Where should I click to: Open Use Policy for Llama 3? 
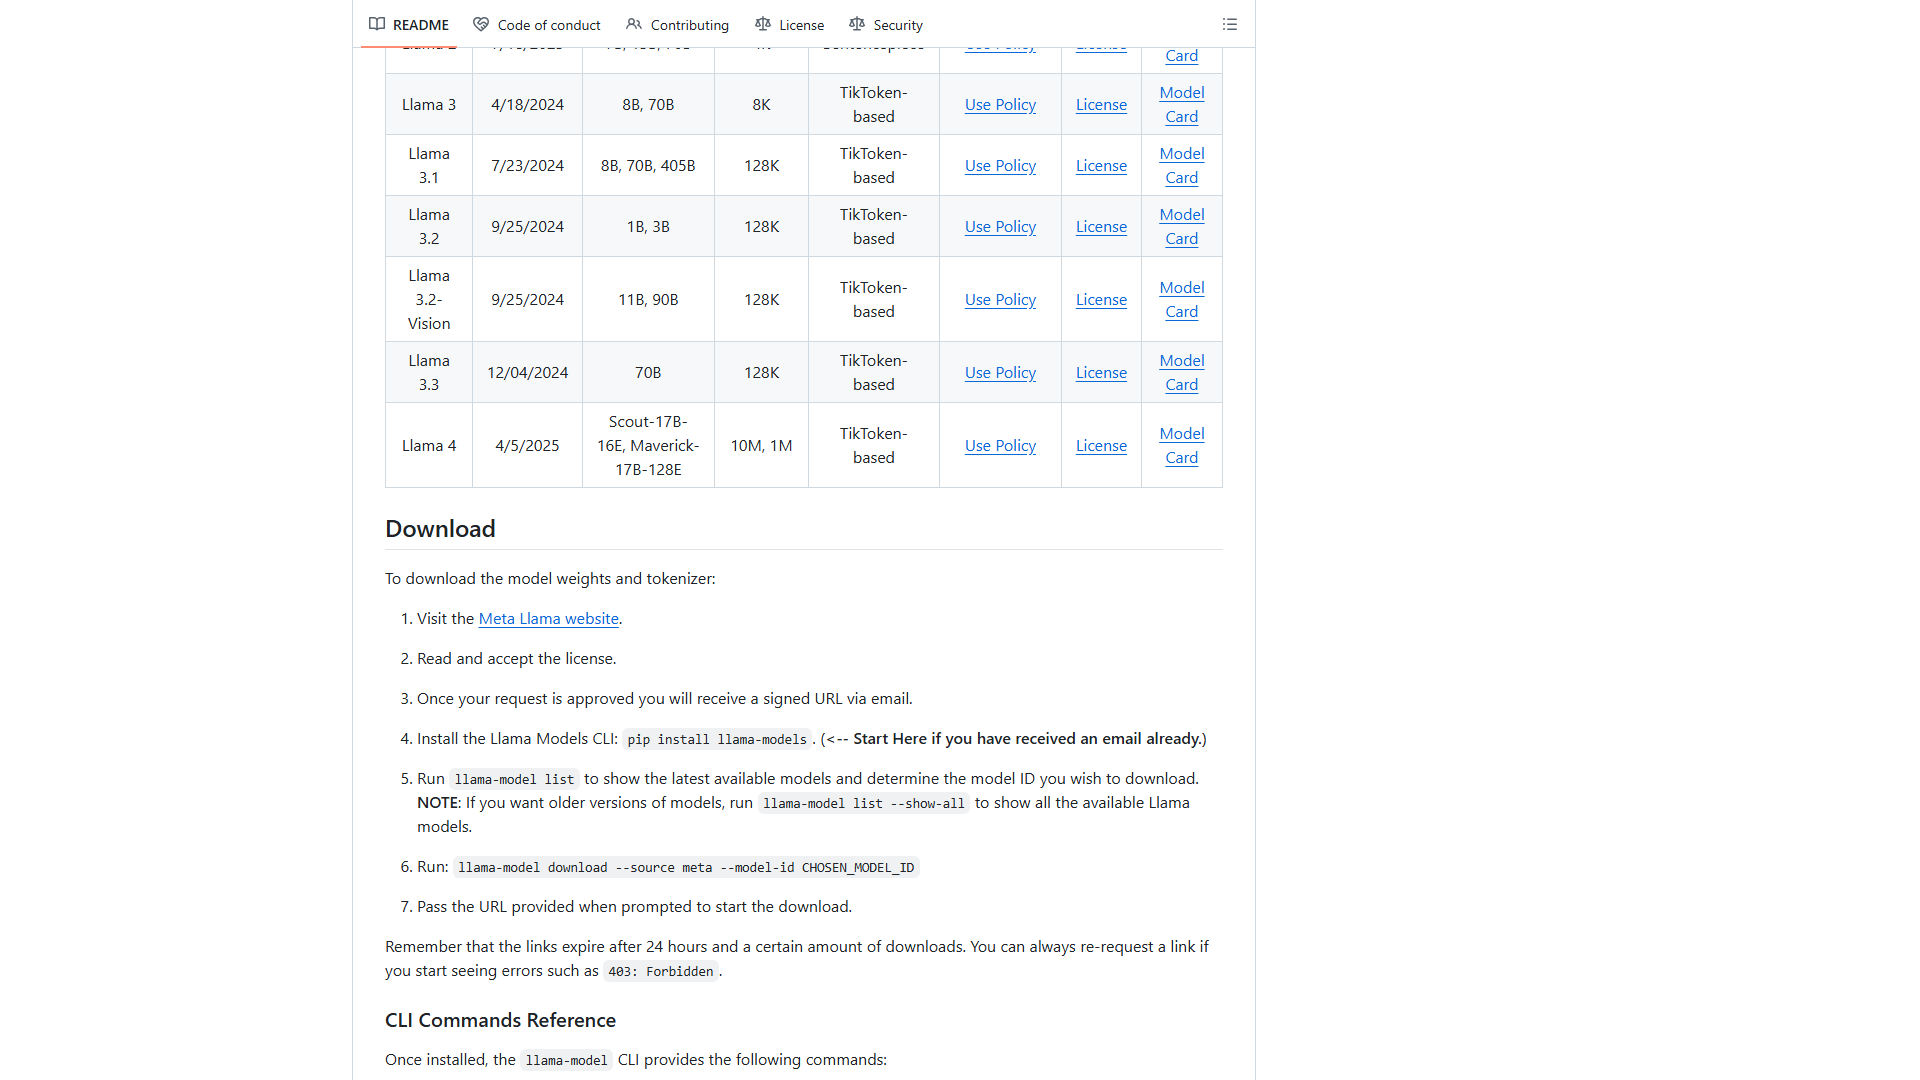click(1000, 104)
